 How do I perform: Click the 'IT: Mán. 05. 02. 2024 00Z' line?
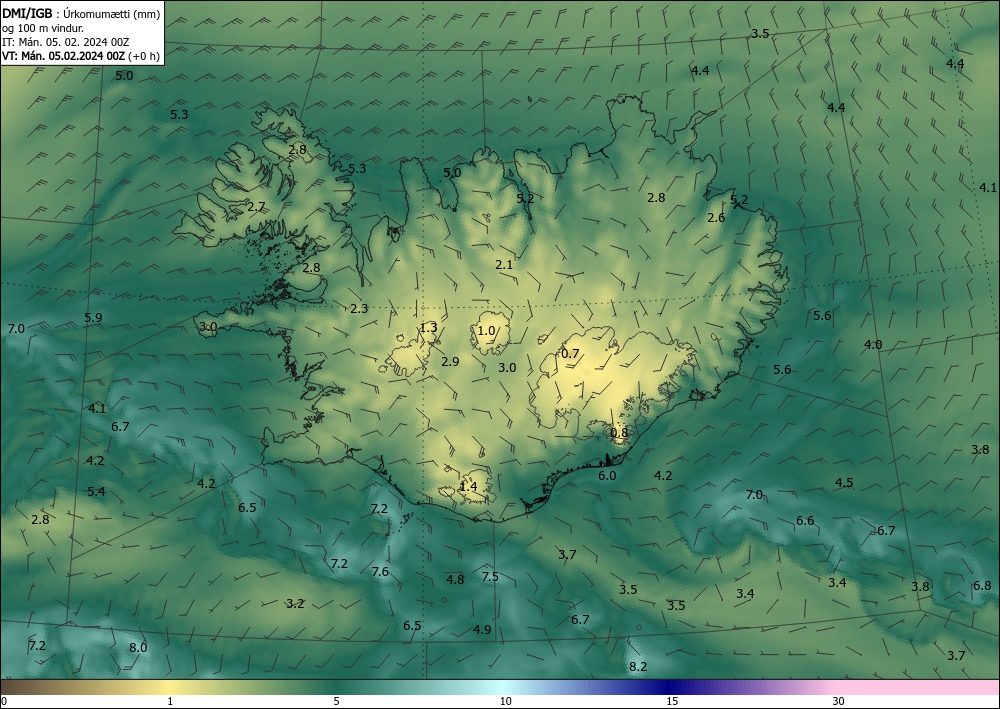pyautogui.click(x=66, y=42)
